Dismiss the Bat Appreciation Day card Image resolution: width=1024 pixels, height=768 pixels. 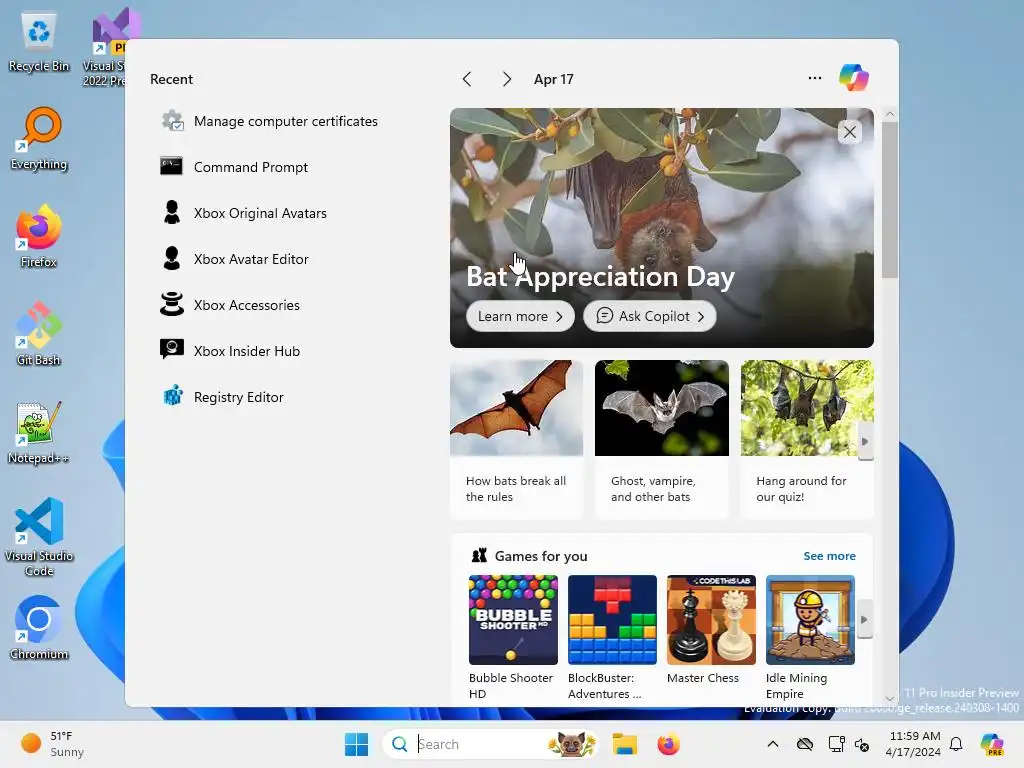(x=850, y=132)
